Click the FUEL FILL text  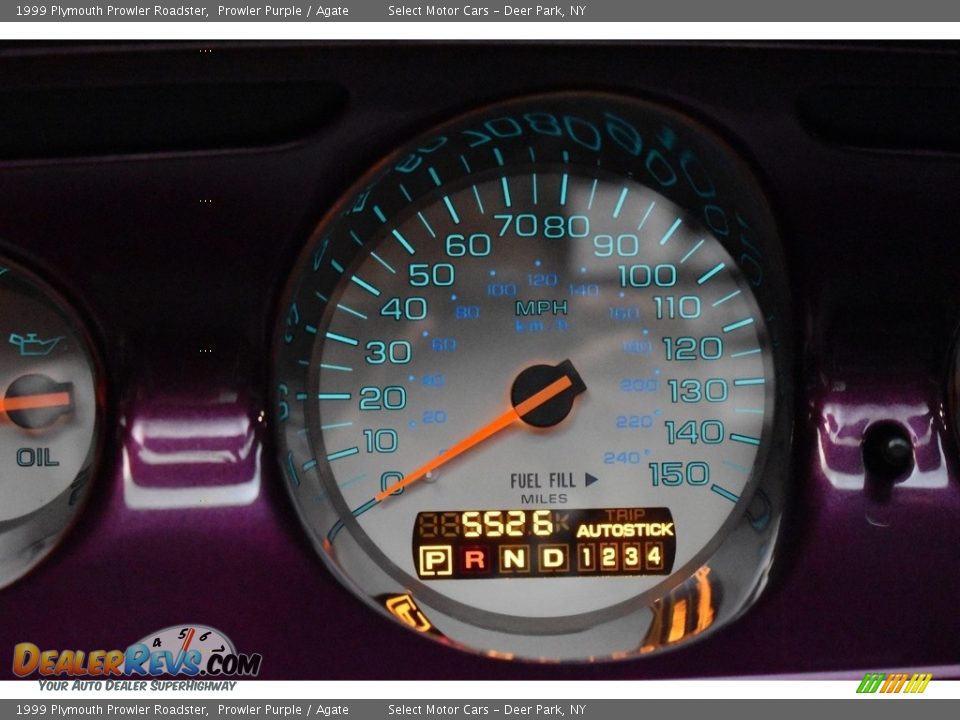[x=543, y=481]
